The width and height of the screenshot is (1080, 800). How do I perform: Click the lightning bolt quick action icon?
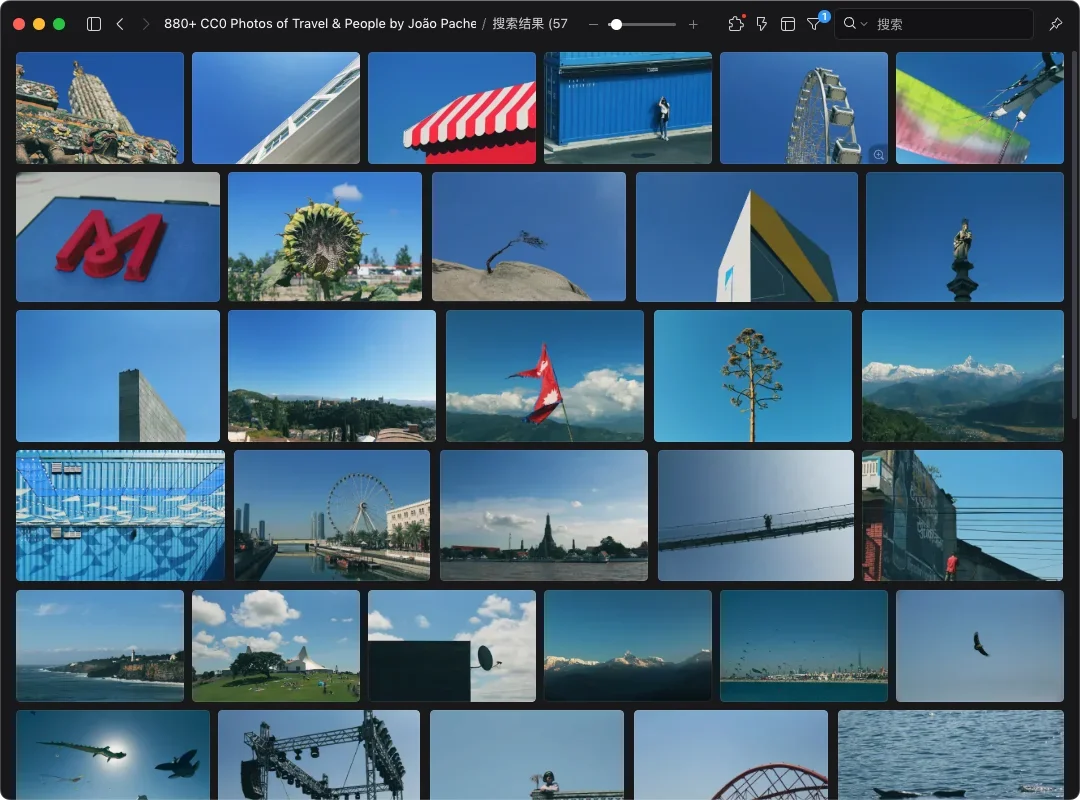tap(762, 24)
